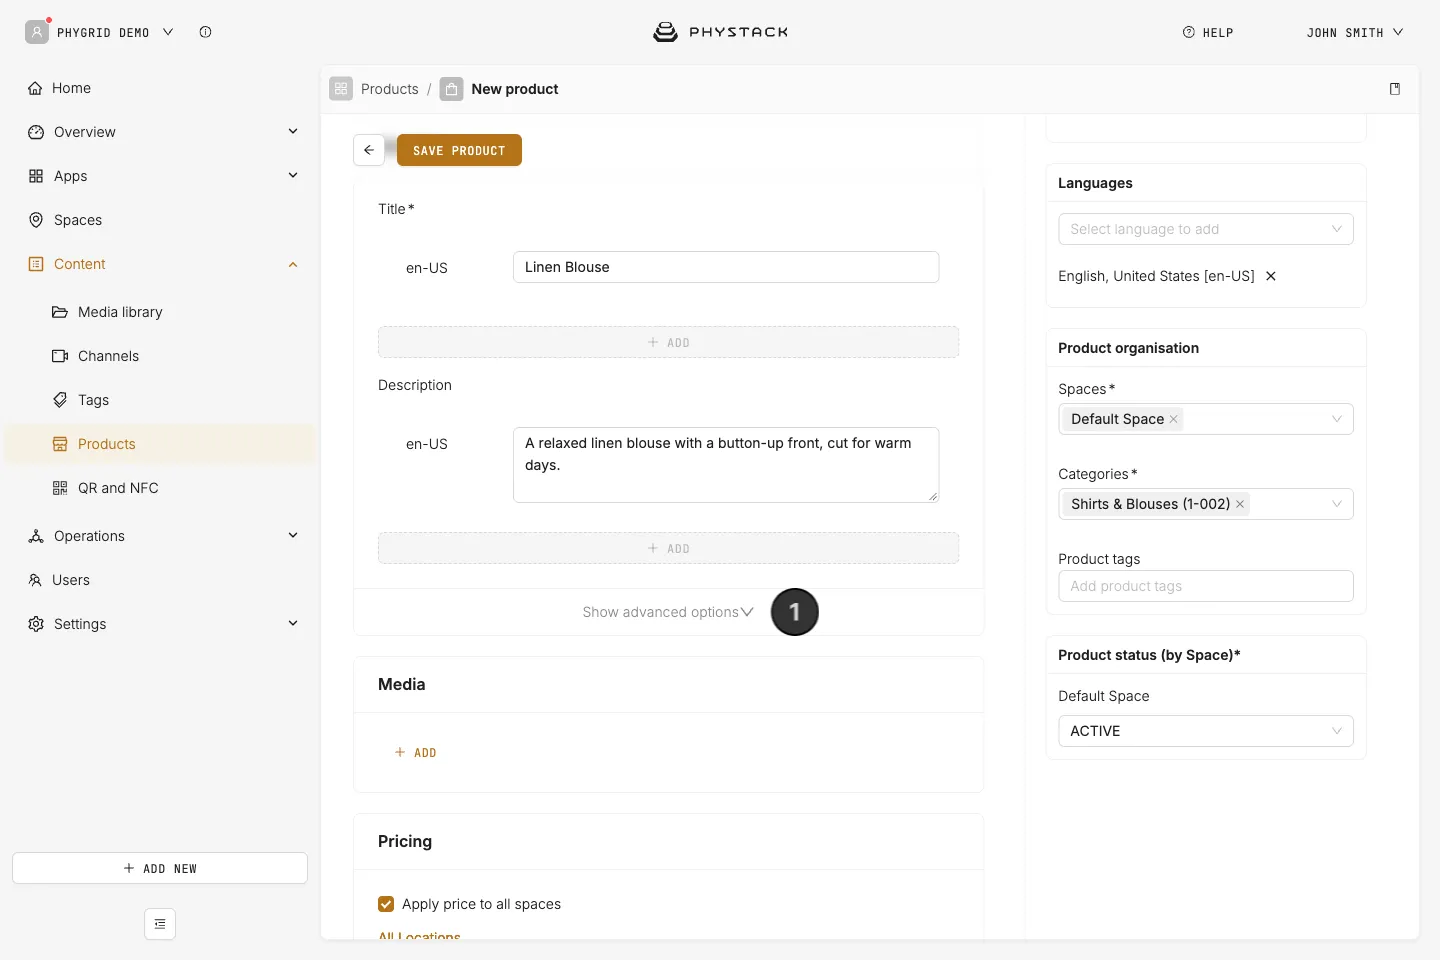The image size is (1440, 960).
Task: Click the Add product tags field
Action: (1206, 586)
